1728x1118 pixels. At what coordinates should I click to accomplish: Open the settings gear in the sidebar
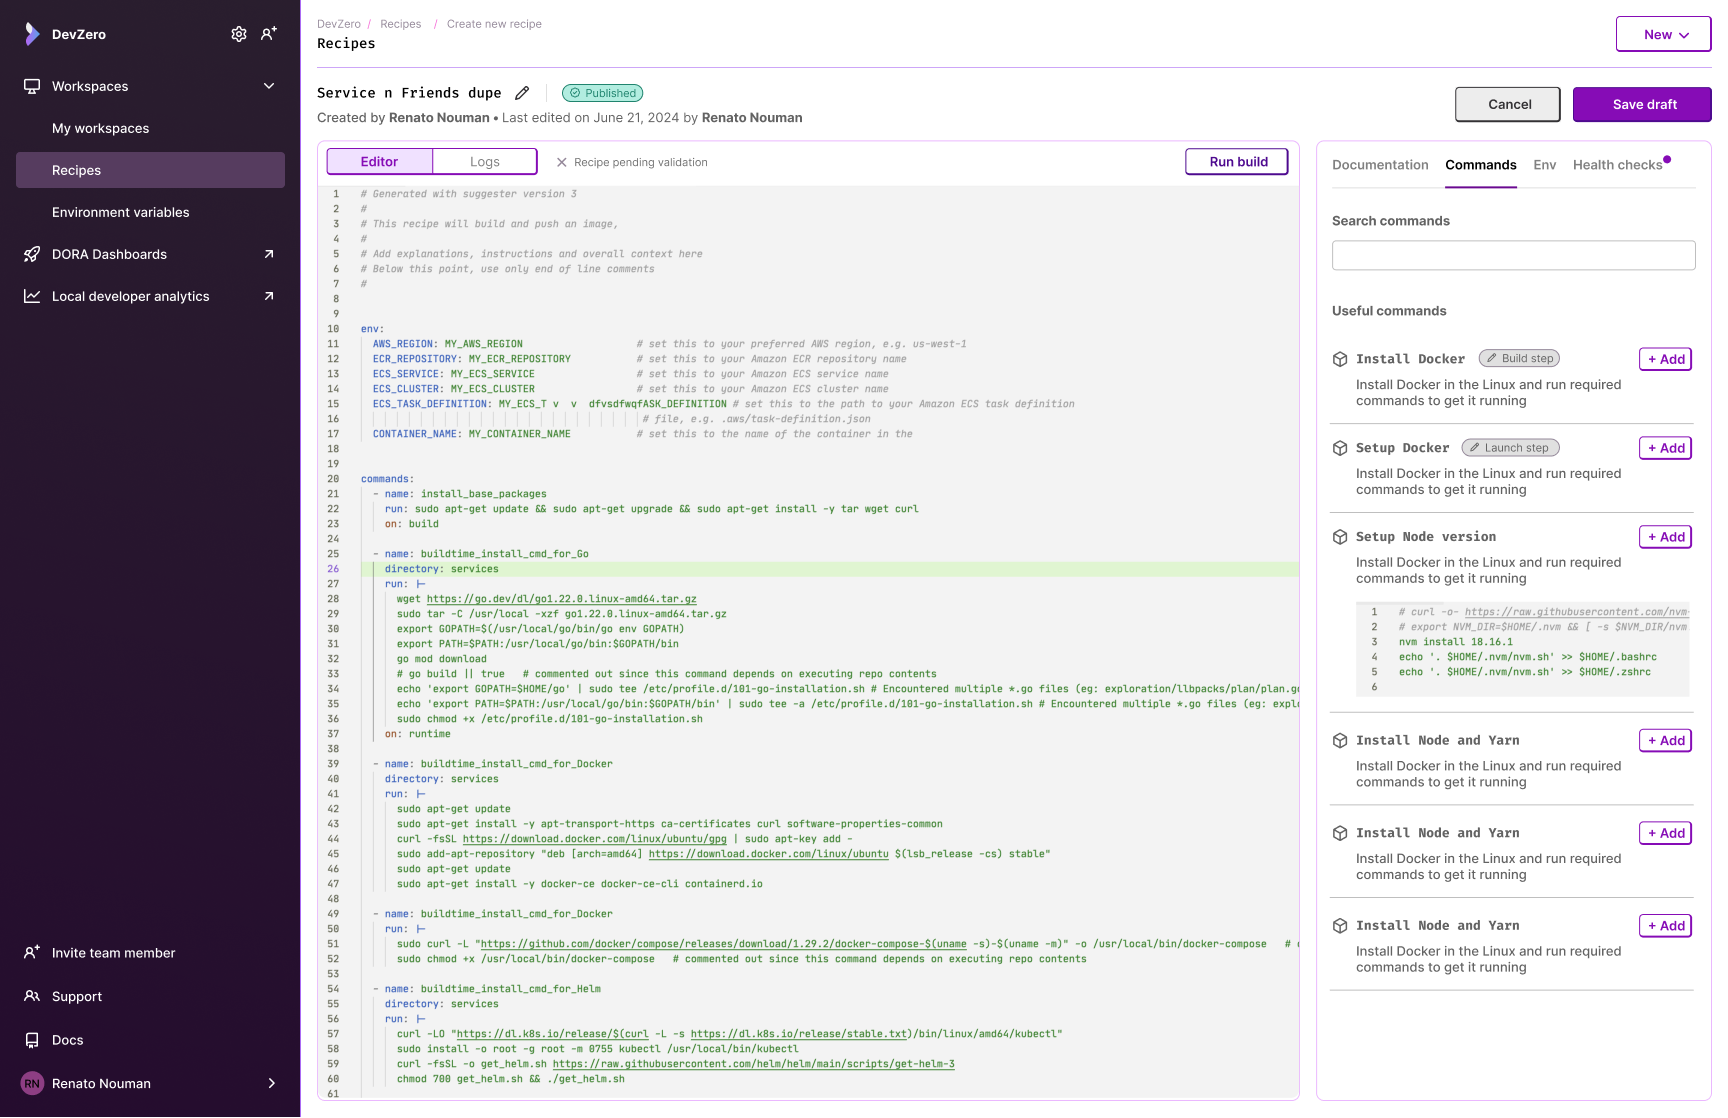(239, 33)
